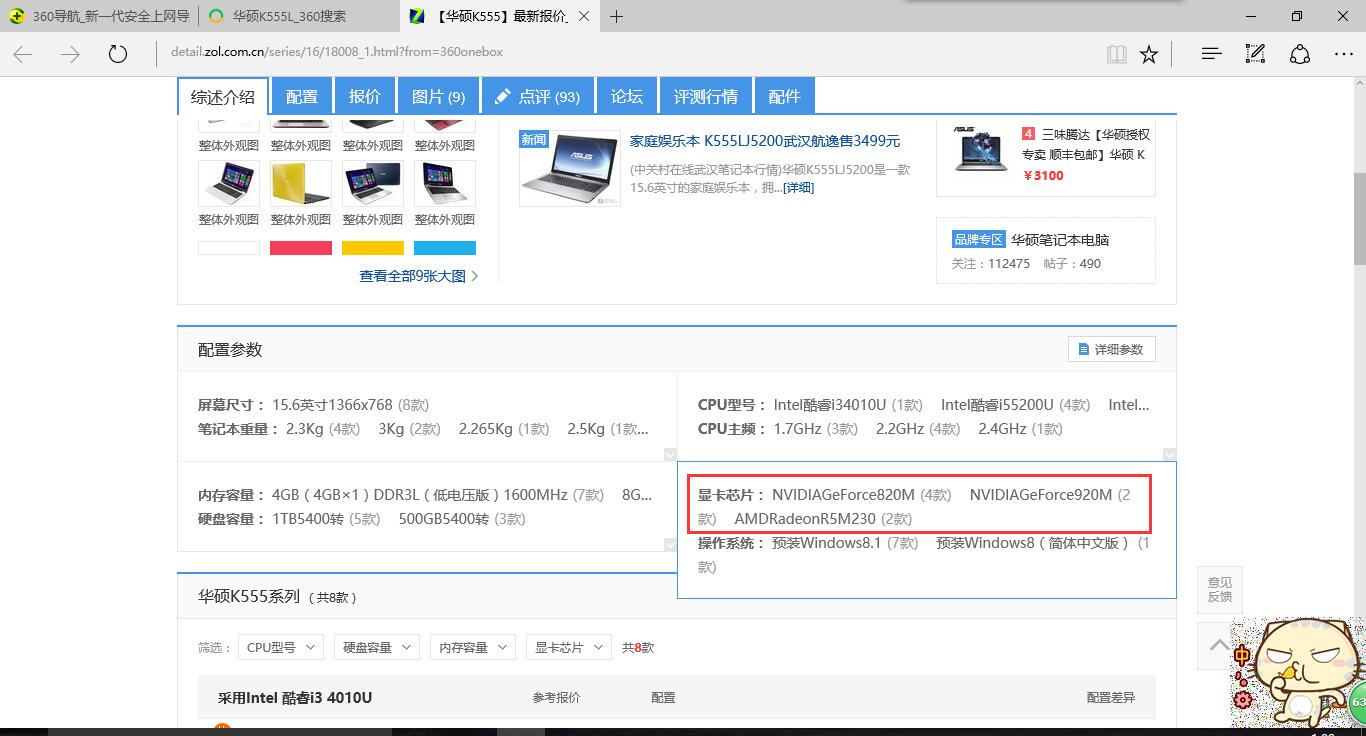Click the NVIDIAGeForce820M graphics option
Screen dimensions: 1366x736
click(x=843, y=495)
